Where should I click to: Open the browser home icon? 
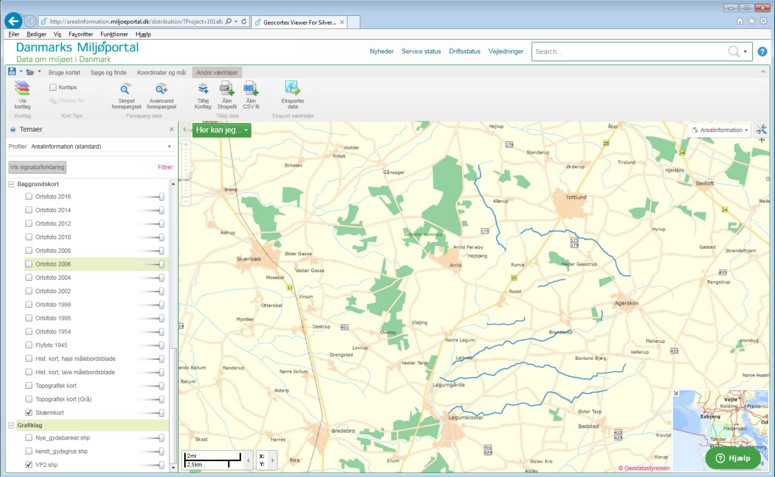coord(740,21)
